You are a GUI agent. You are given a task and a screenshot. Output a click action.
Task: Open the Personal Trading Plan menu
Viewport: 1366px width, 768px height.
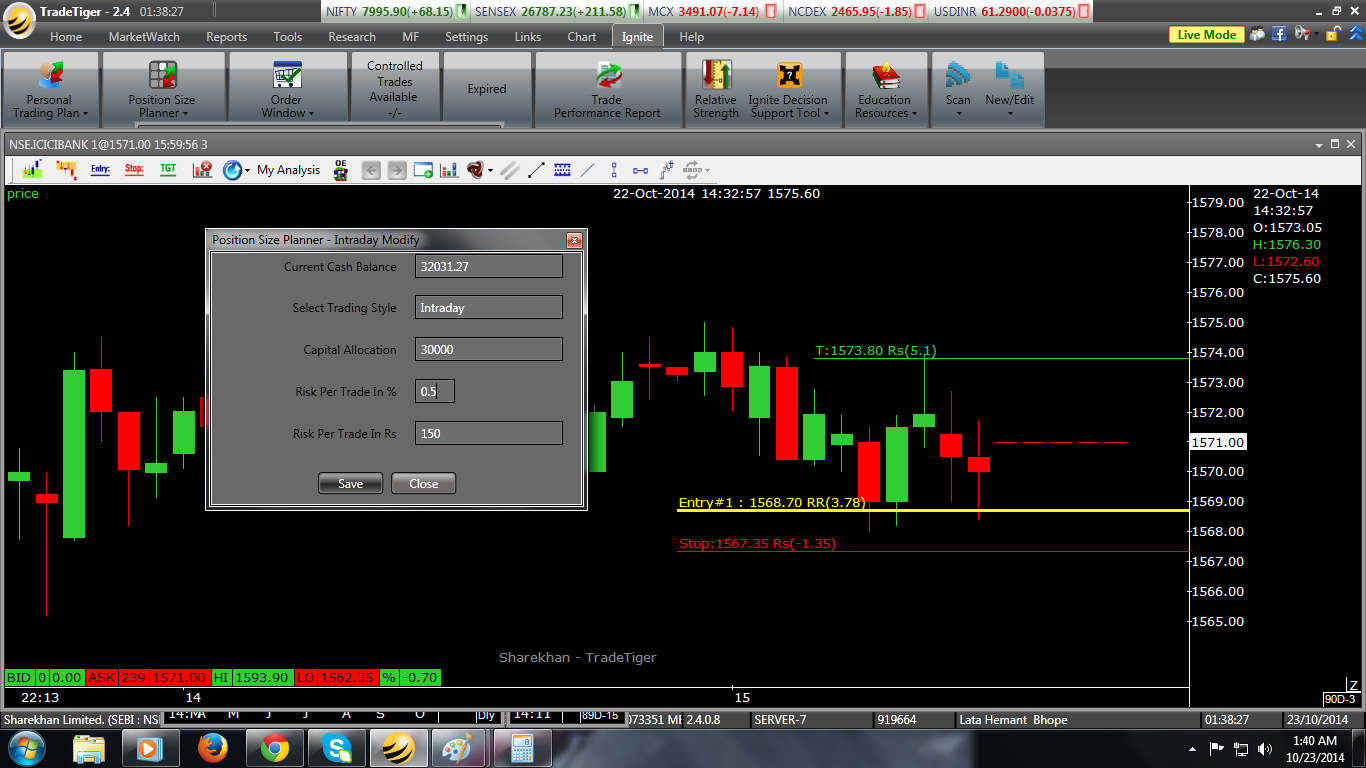click(x=50, y=90)
